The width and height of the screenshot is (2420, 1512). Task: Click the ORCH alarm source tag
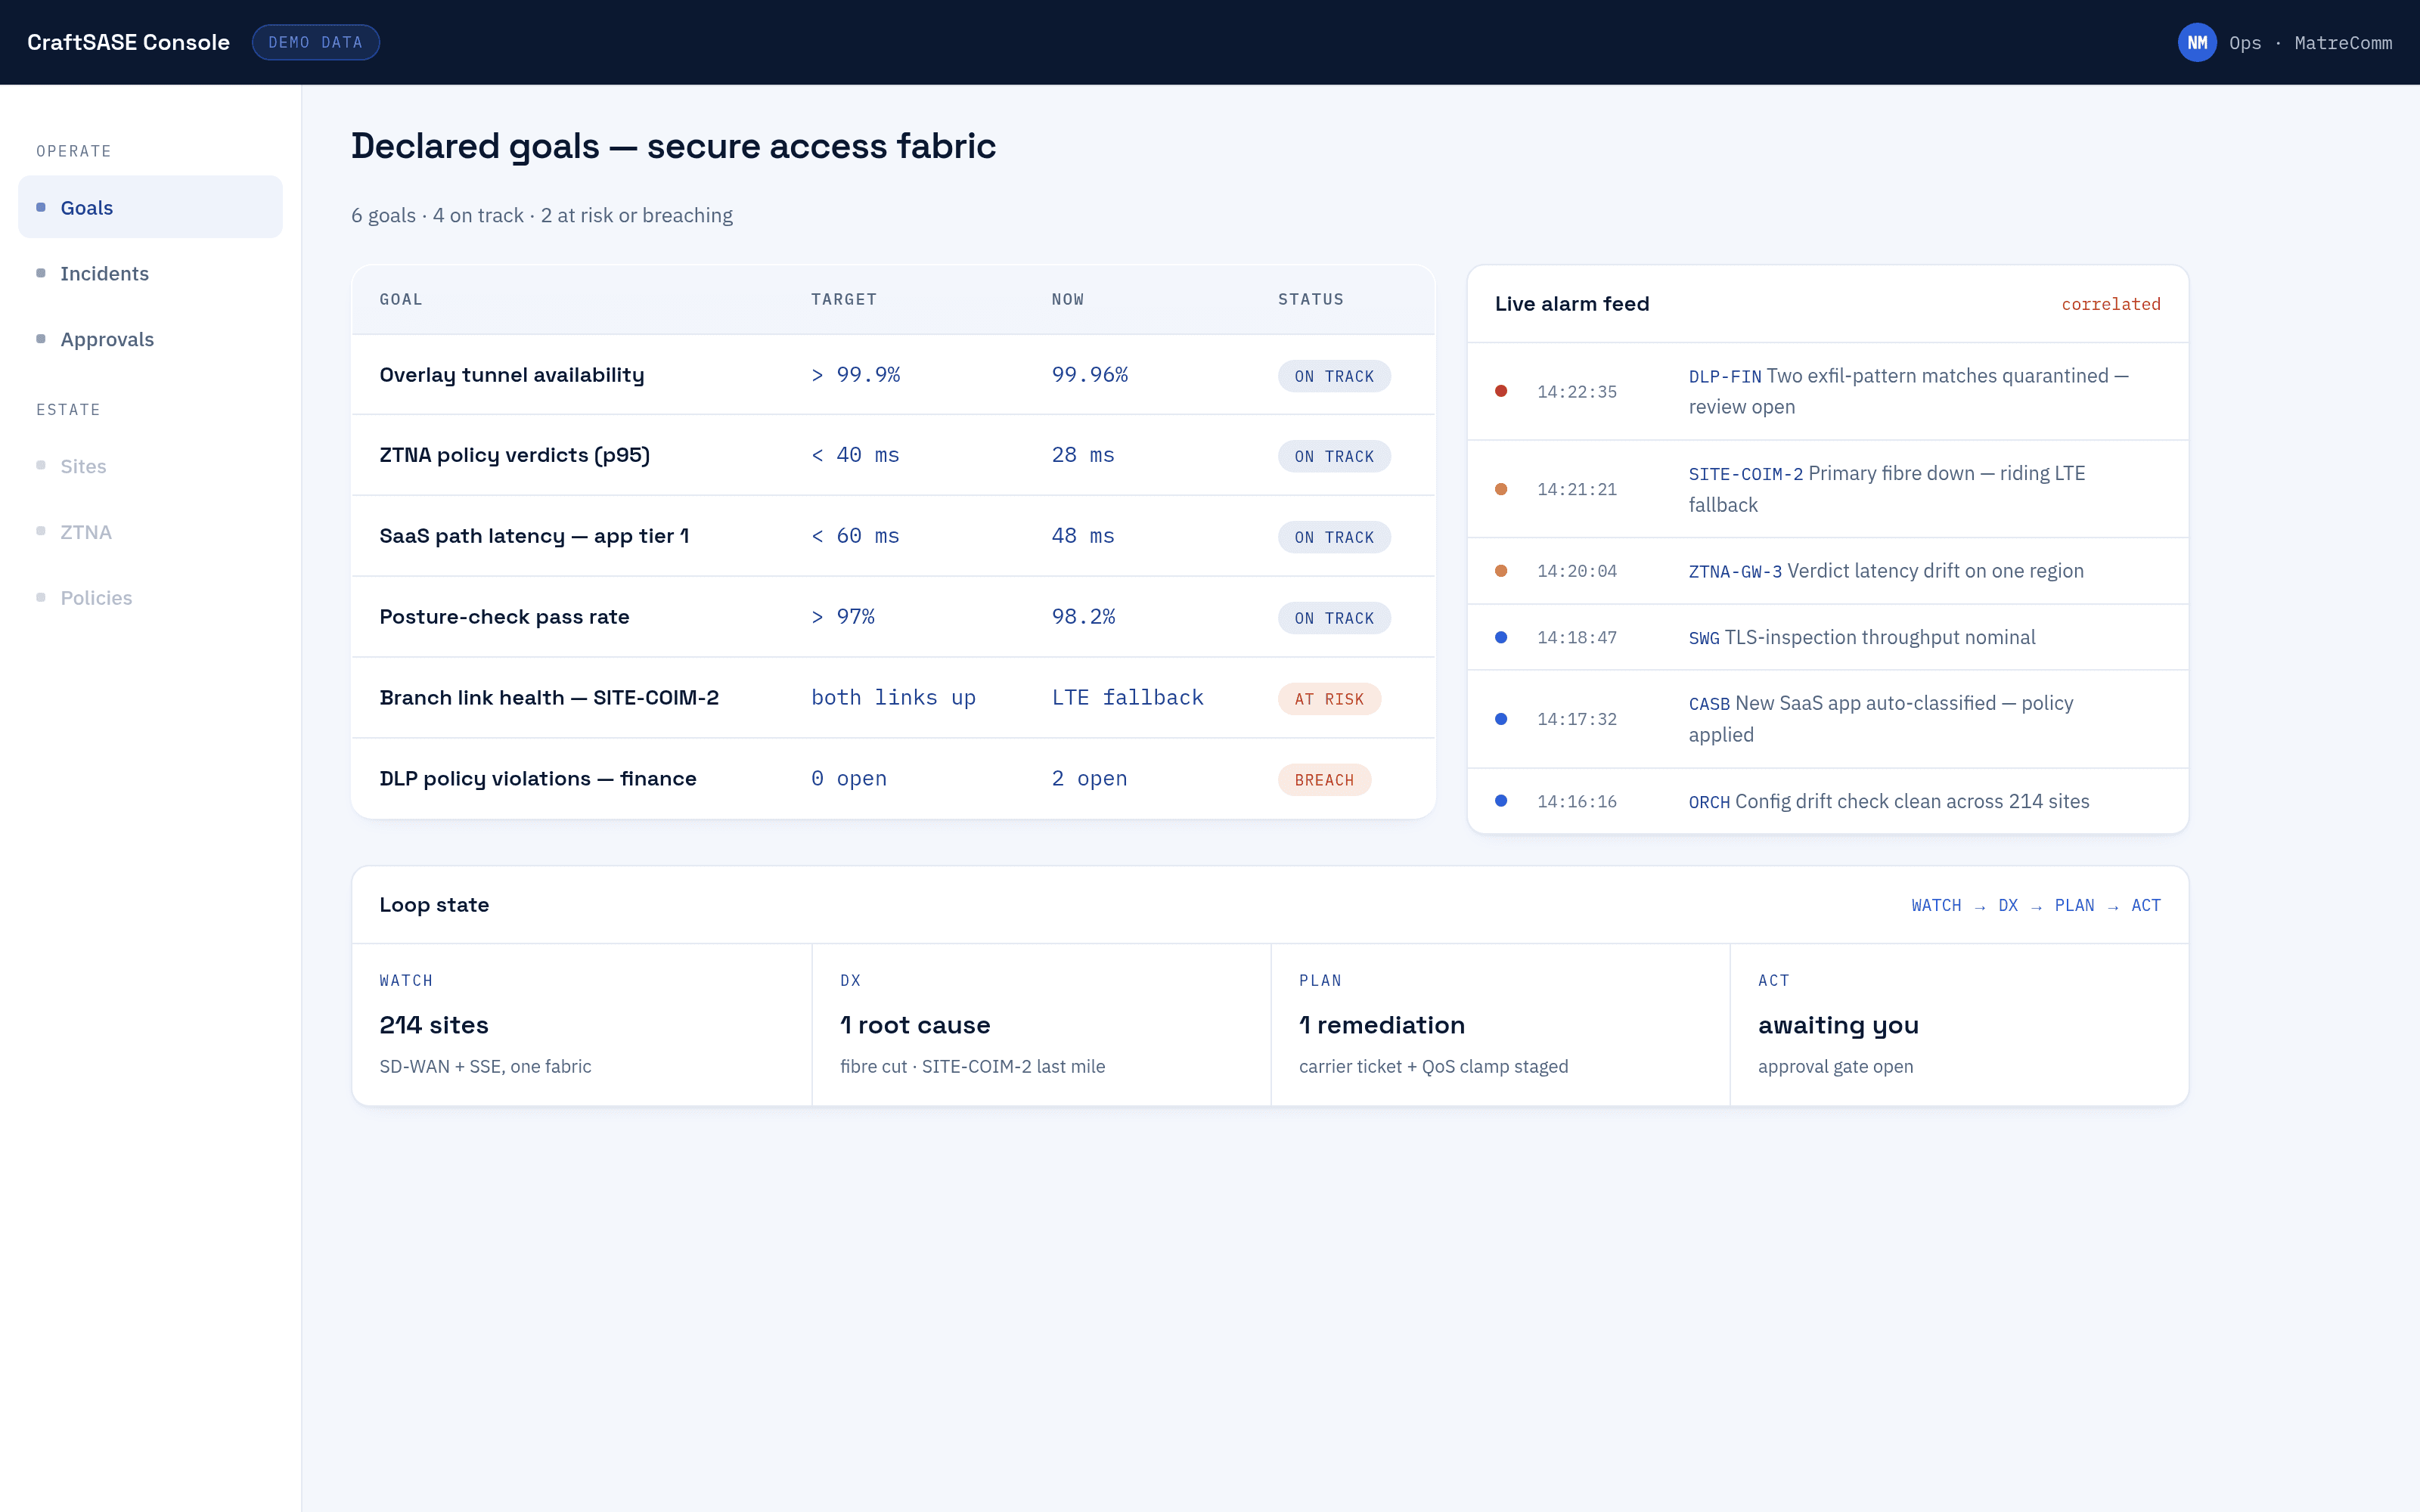pyautogui.click(x=1709, y=802)
